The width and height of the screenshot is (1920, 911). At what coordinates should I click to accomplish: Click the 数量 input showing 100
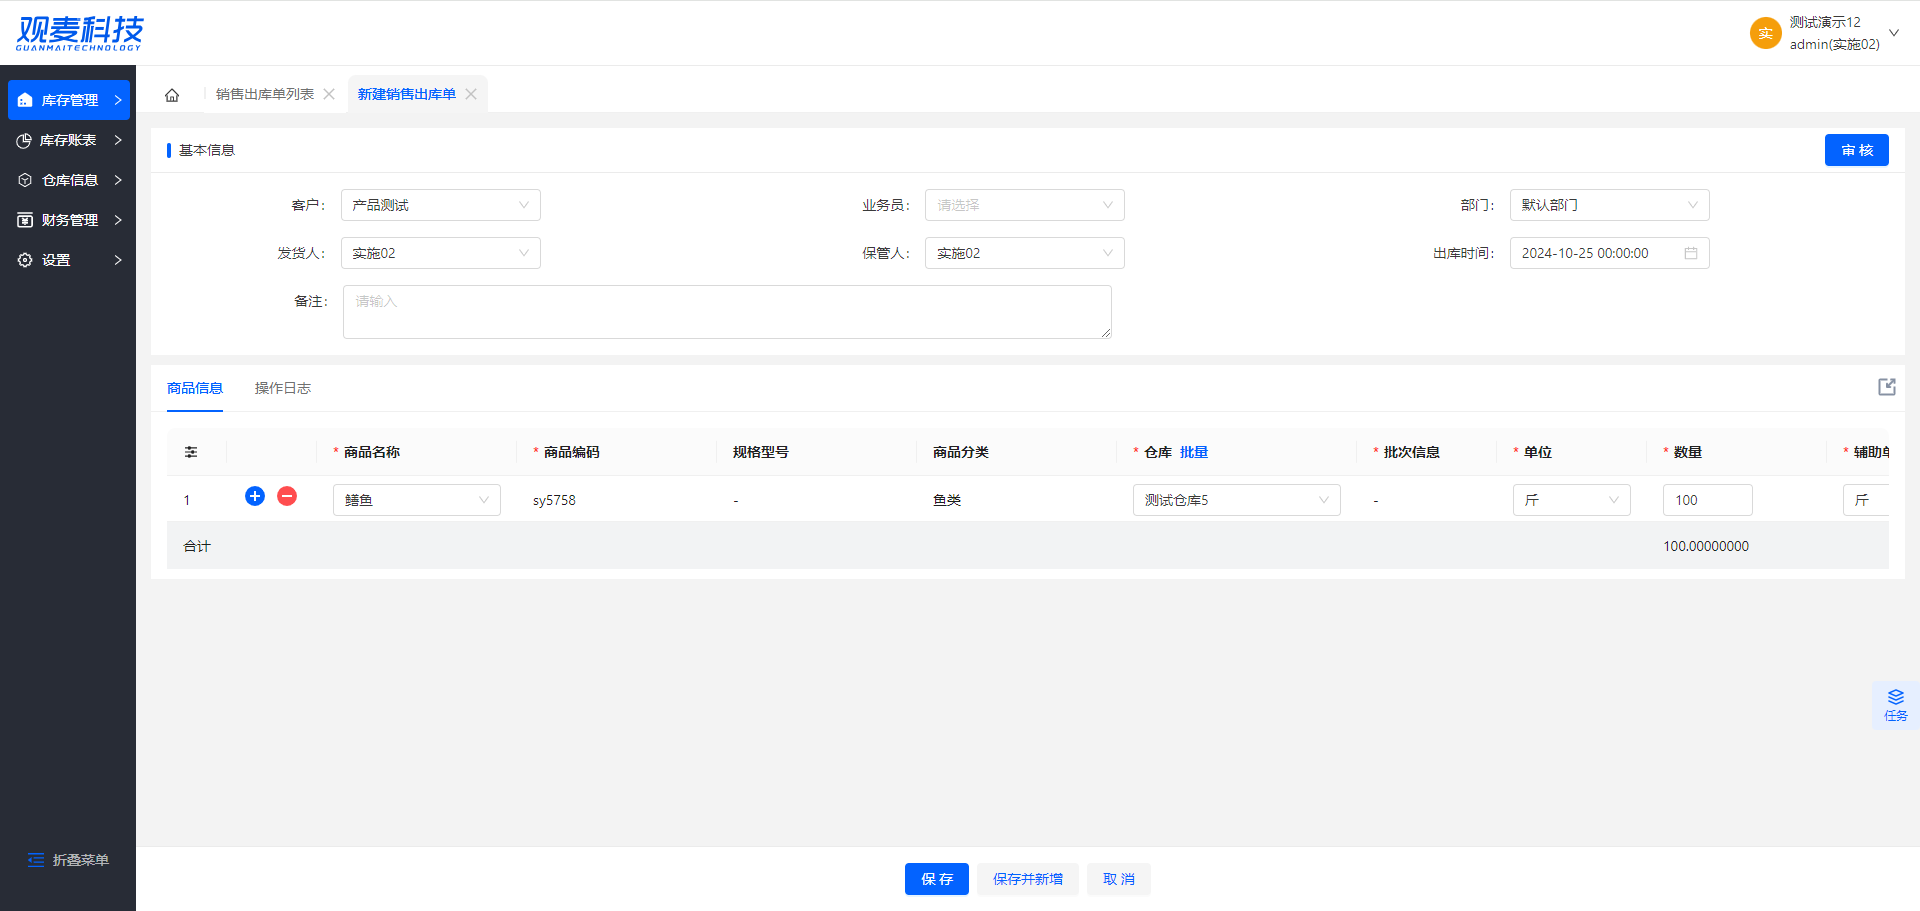(x=1708, y=500)
